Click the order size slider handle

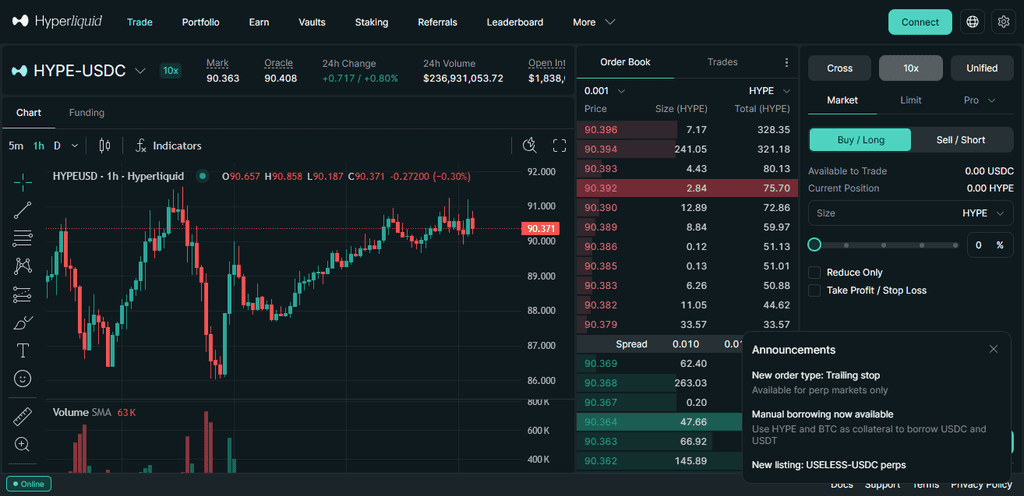pos(814,245)
